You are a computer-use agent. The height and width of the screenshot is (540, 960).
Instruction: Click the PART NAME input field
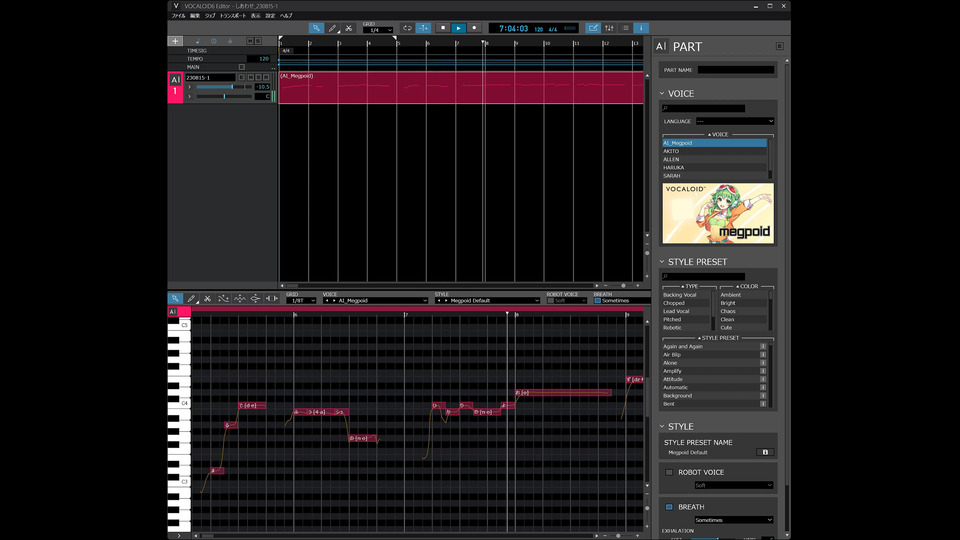tap(735, 70)
